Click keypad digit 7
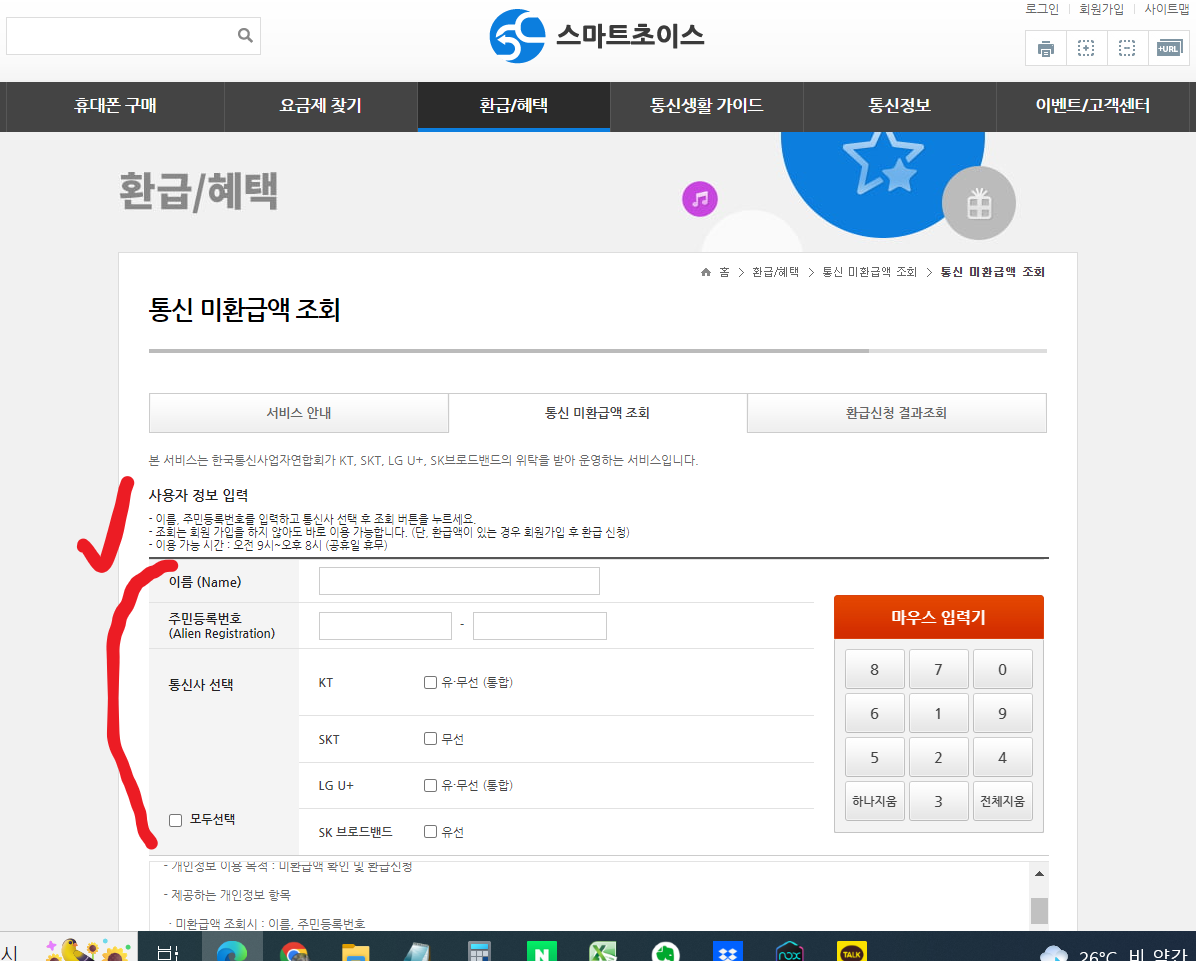This screenshot has height=961, width=1196. (x=939, y=669)
